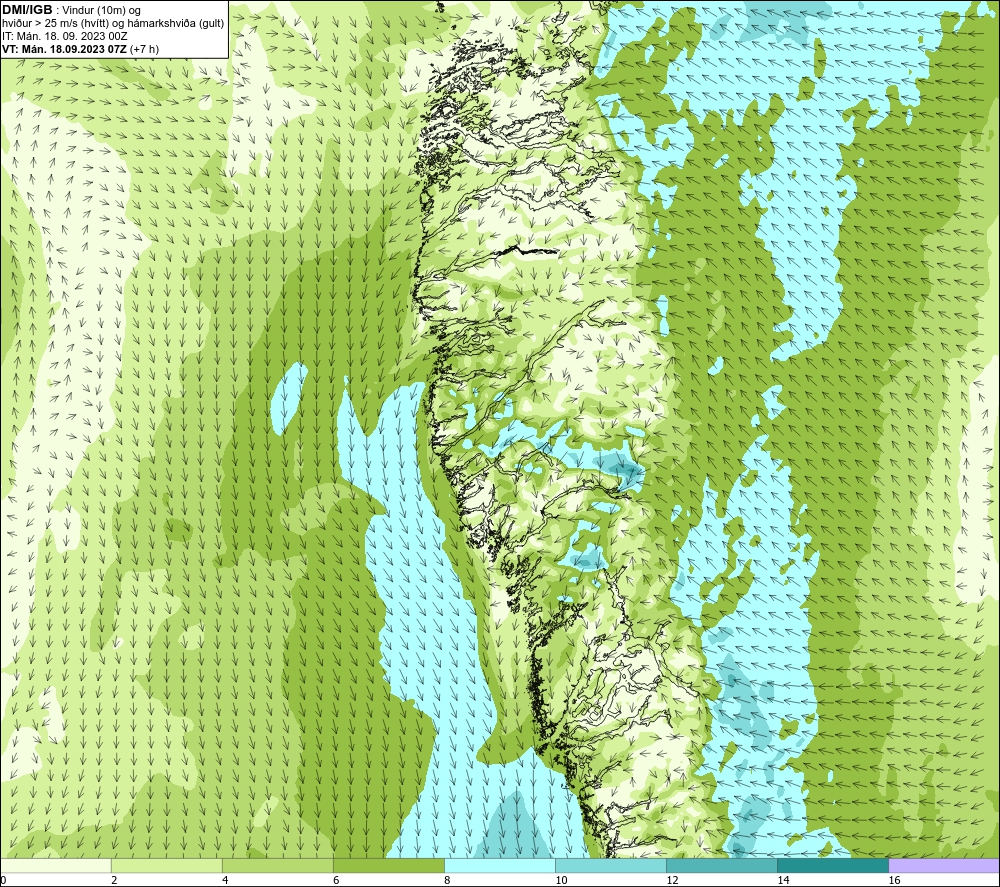Click the purple legend swatch above 16 m/s
Viewport: 1000px width, 887px height.
click(x=944, y=865)
